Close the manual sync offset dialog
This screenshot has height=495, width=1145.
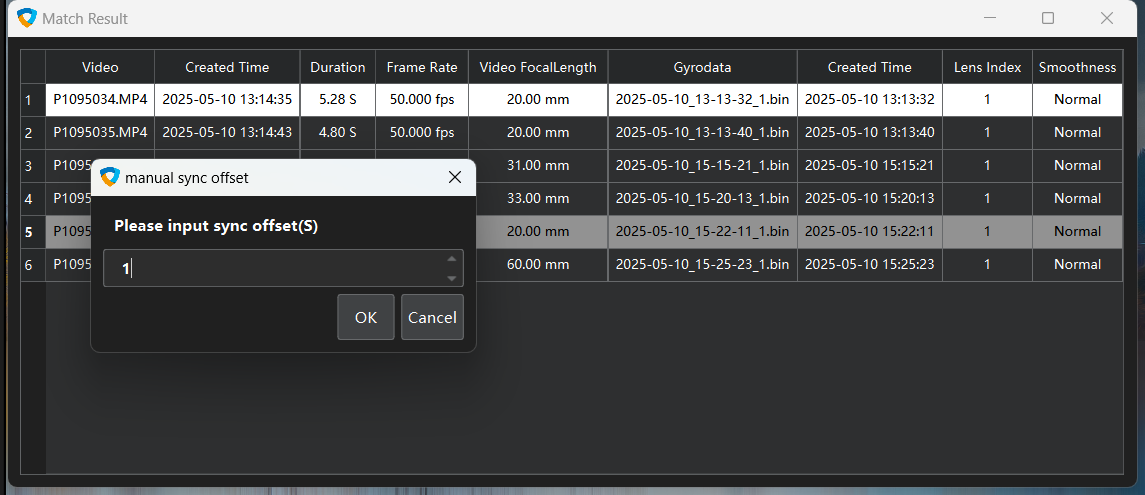tap(454, 177)
